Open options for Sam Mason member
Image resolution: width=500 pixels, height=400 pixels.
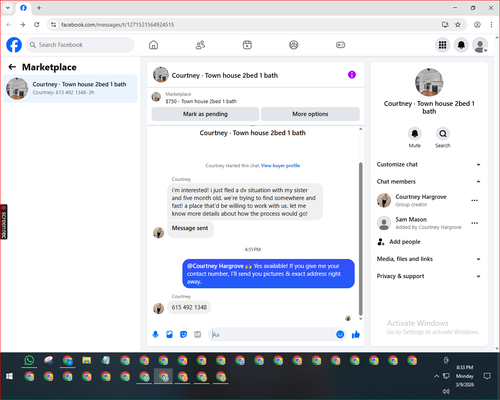click(x=475, y=223)
